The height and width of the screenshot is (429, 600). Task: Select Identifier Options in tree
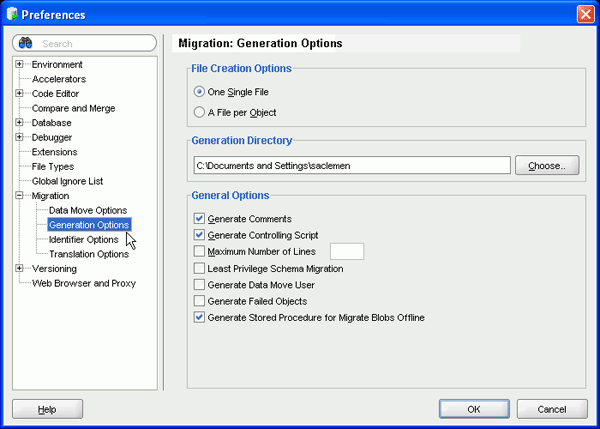pyautogui.click(x=84, y=240)
